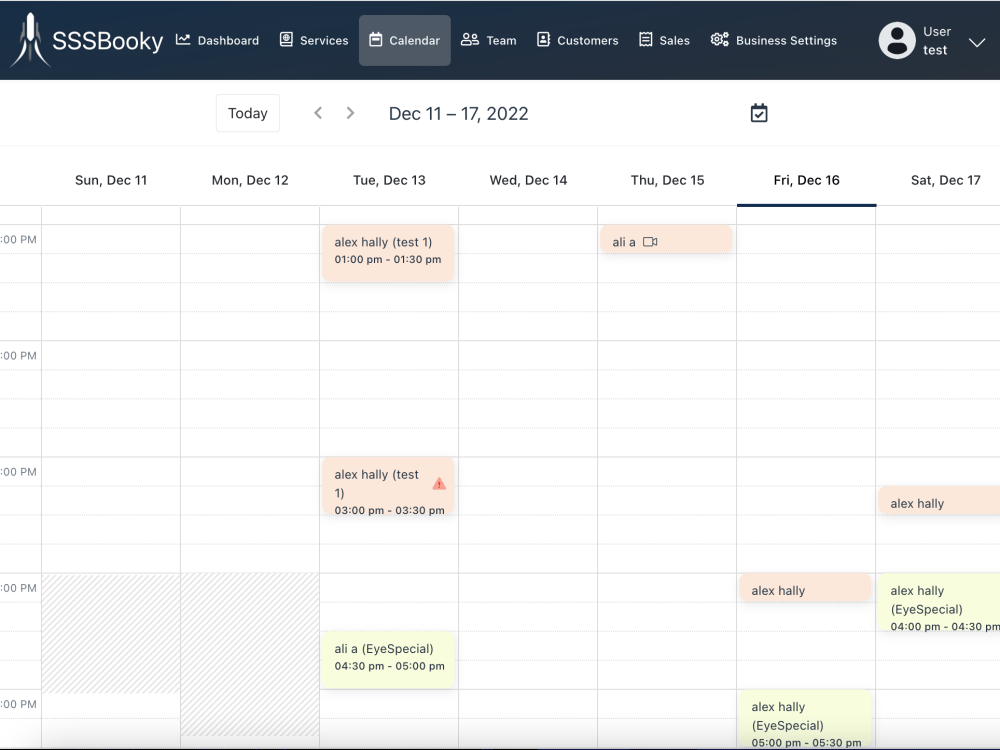This screenshot has height=750, width=1000.
Task: Click the Today button
Action: coord(248,113)
